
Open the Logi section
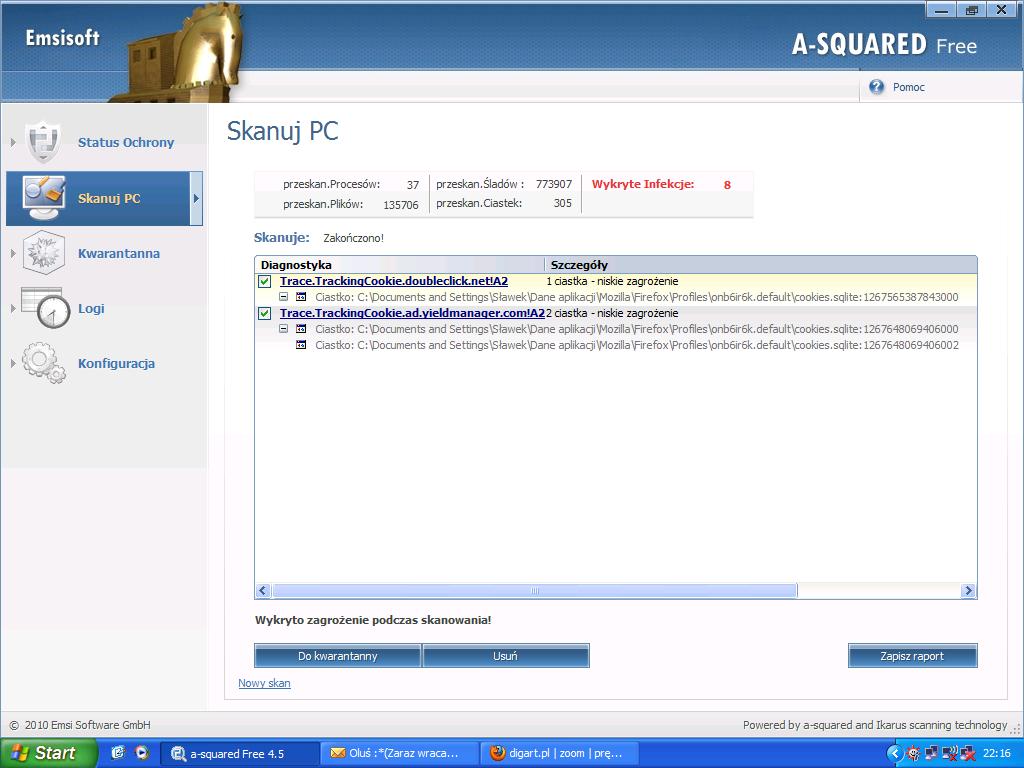tap(91, 308)
